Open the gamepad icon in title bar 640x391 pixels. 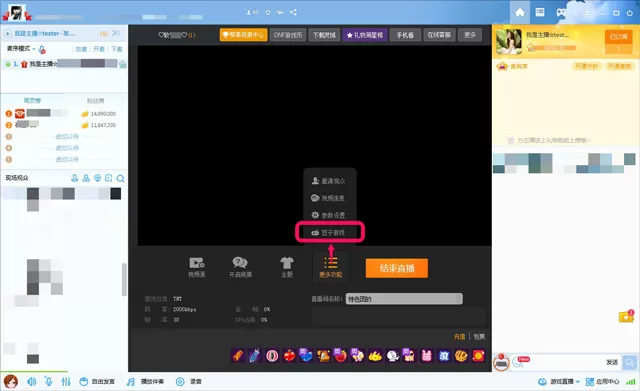pyautogui.click(x=561, y=13)
